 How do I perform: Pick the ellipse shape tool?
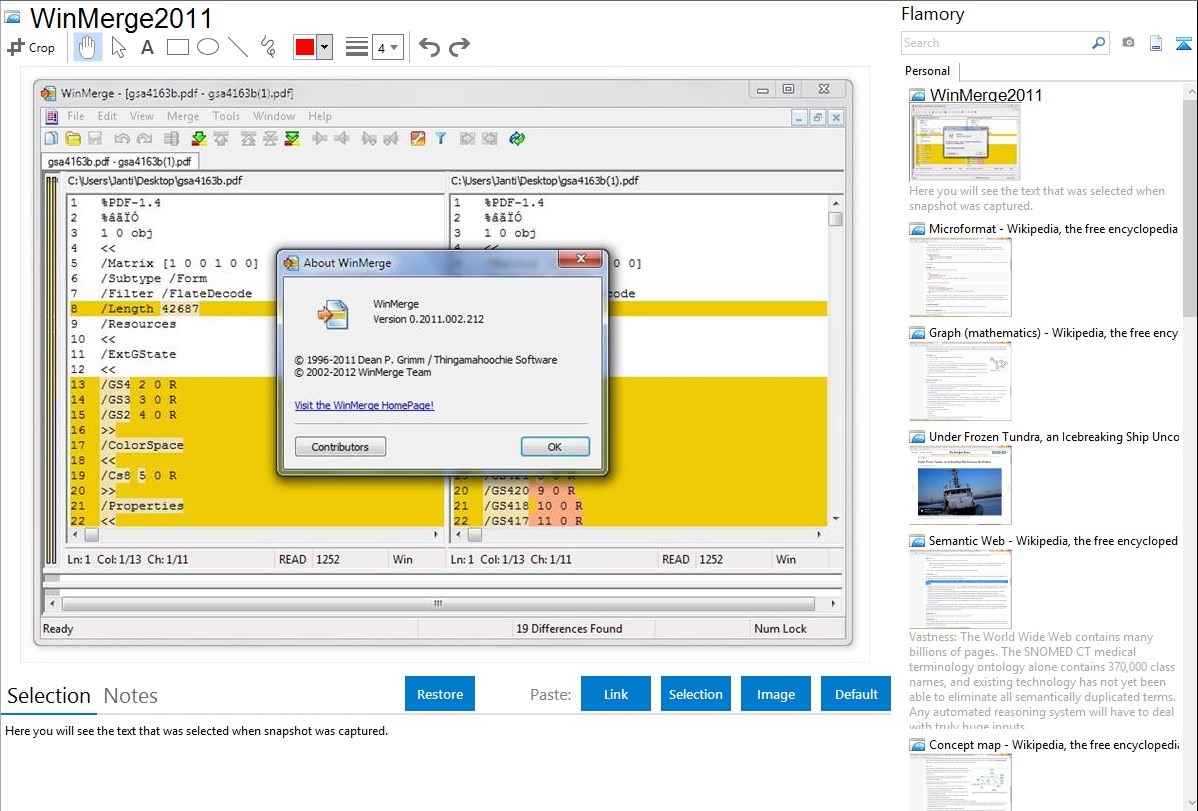[x=208, y=47]
